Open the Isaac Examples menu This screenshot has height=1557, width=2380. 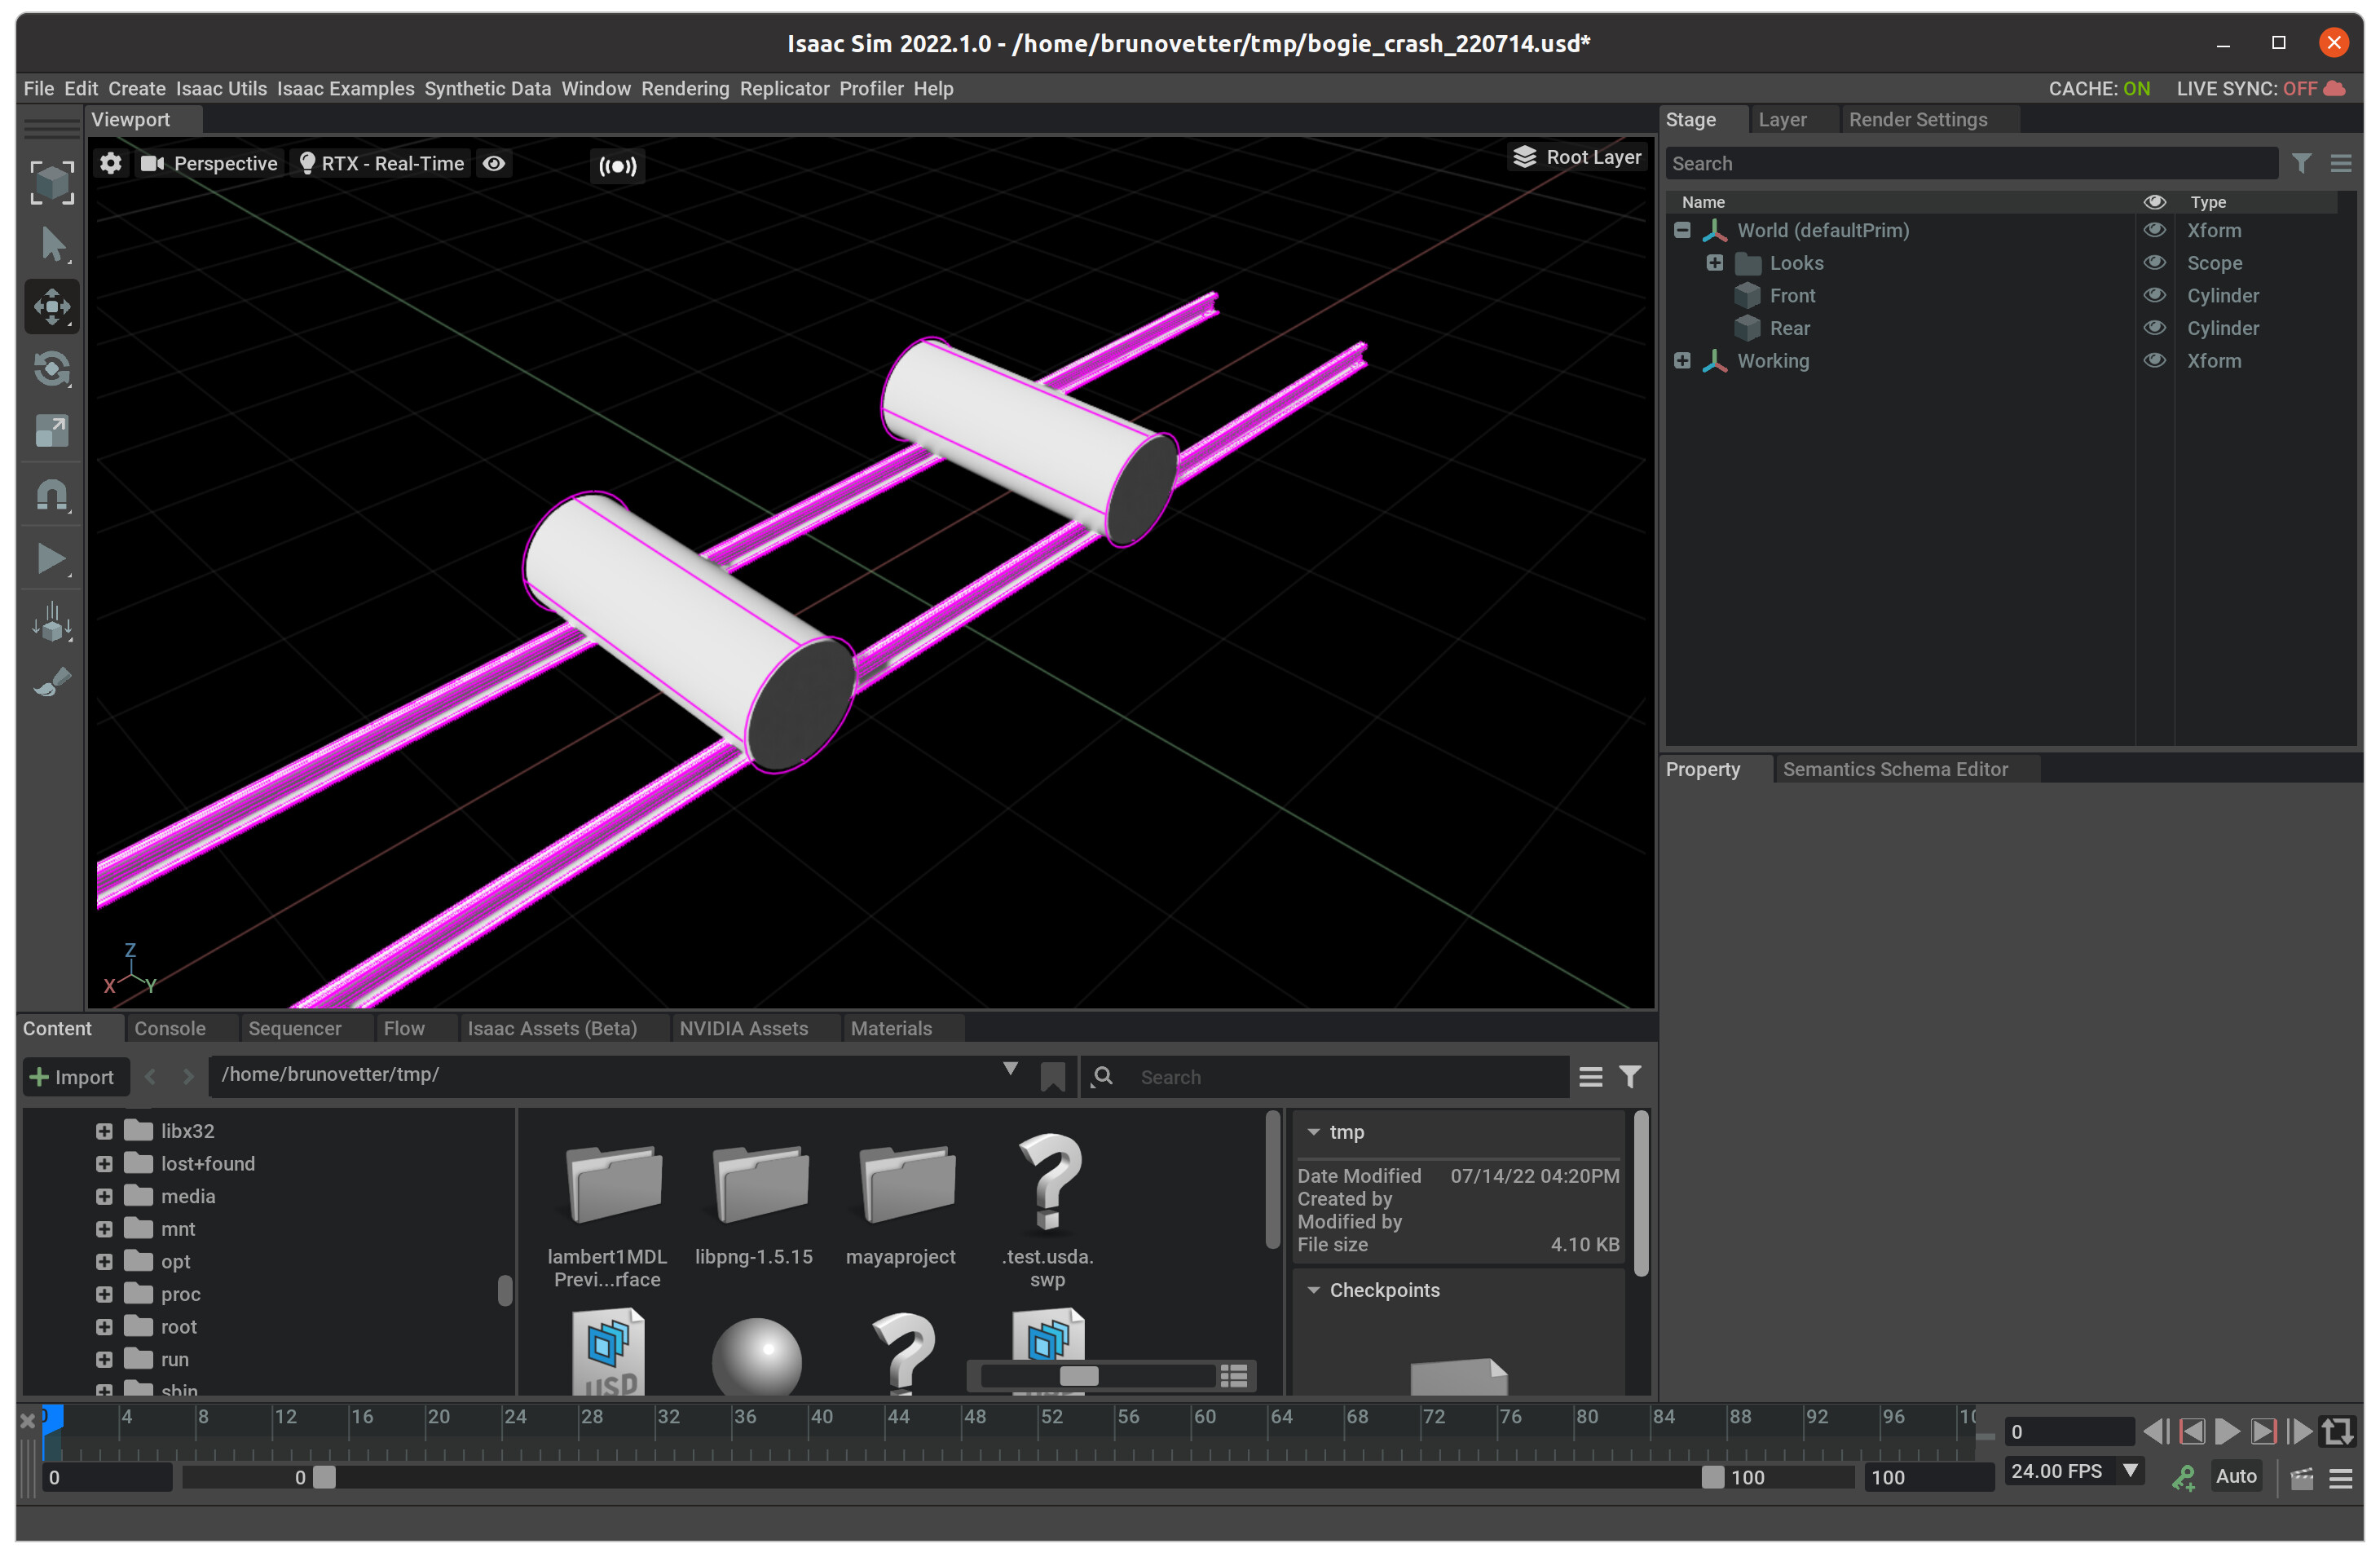pyautogui.click(x=345, y=89)
